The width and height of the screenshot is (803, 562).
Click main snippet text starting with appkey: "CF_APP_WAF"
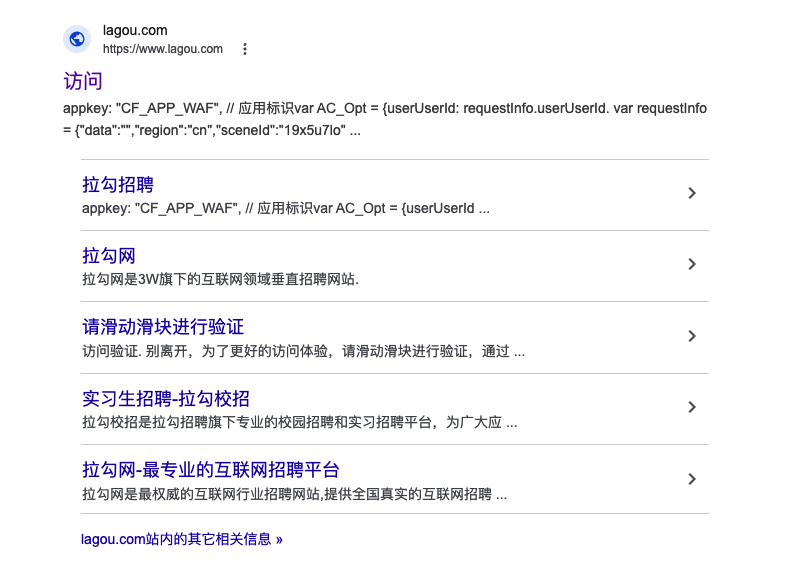pos(385,119)
